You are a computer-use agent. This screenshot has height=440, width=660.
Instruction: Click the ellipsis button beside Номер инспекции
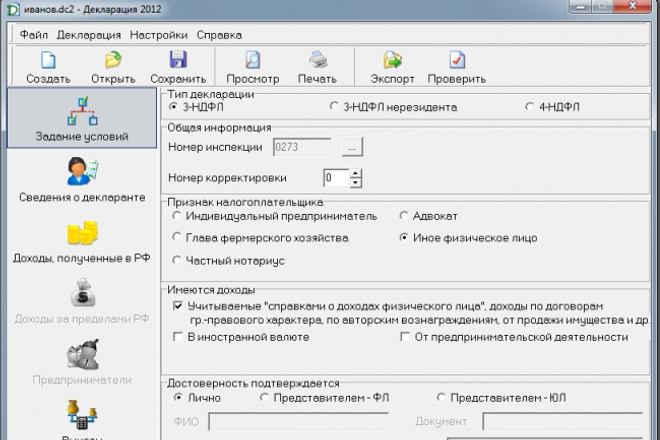pos(351,147)
